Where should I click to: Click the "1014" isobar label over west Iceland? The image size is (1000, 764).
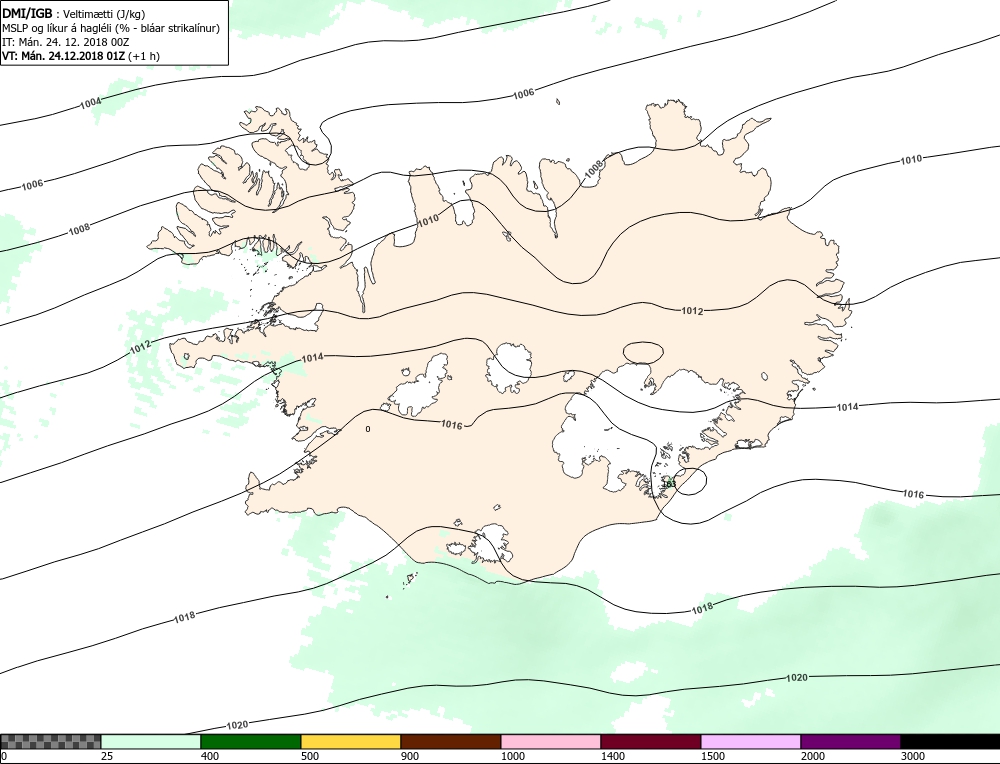[312, 358]
